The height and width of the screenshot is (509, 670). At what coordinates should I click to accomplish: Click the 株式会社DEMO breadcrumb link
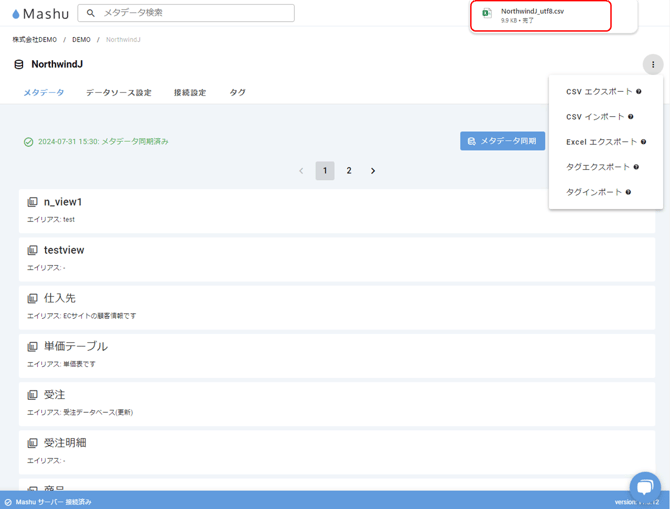point(34,40)
